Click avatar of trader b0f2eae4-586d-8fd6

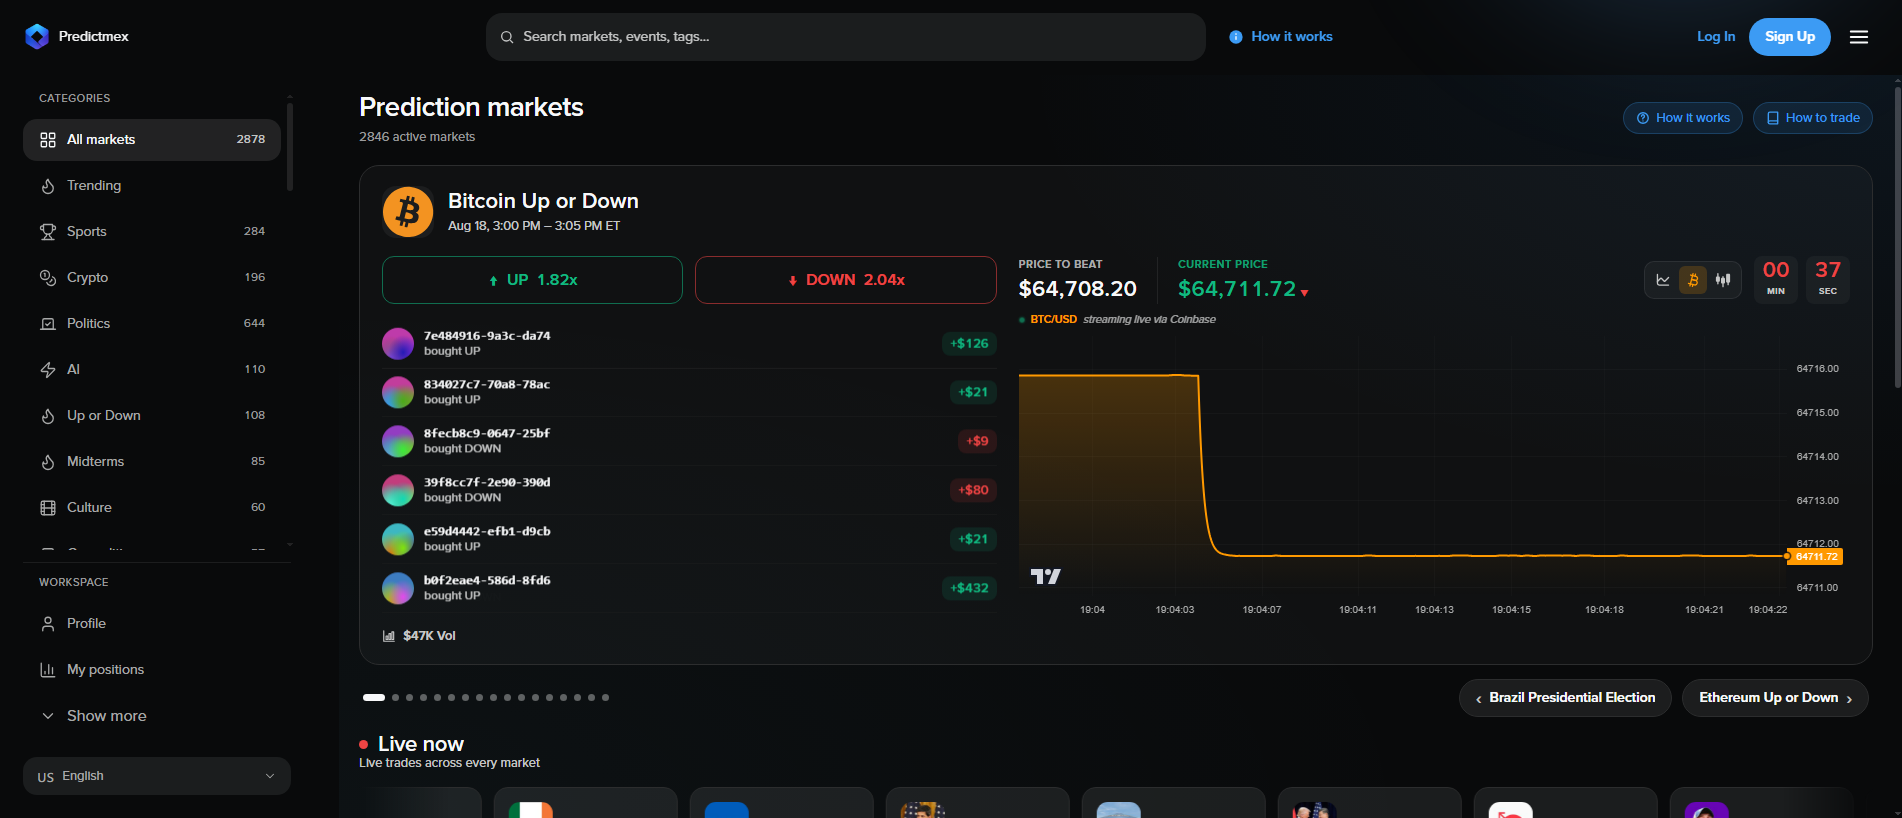point(398,588)
